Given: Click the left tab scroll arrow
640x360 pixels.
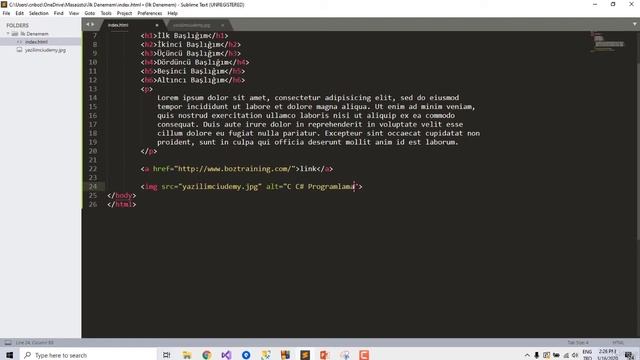Looking at the screenshot, I should click(87, 24).
